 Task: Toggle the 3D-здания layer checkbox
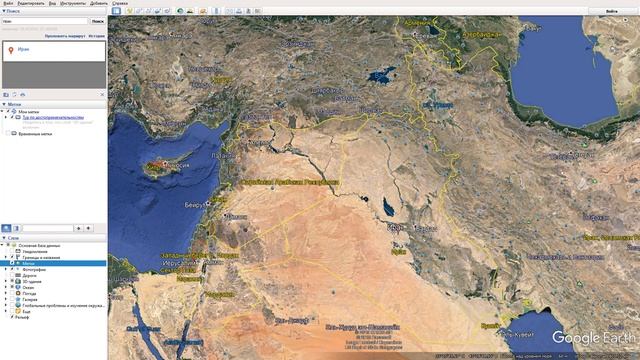[x=12, y=282]
